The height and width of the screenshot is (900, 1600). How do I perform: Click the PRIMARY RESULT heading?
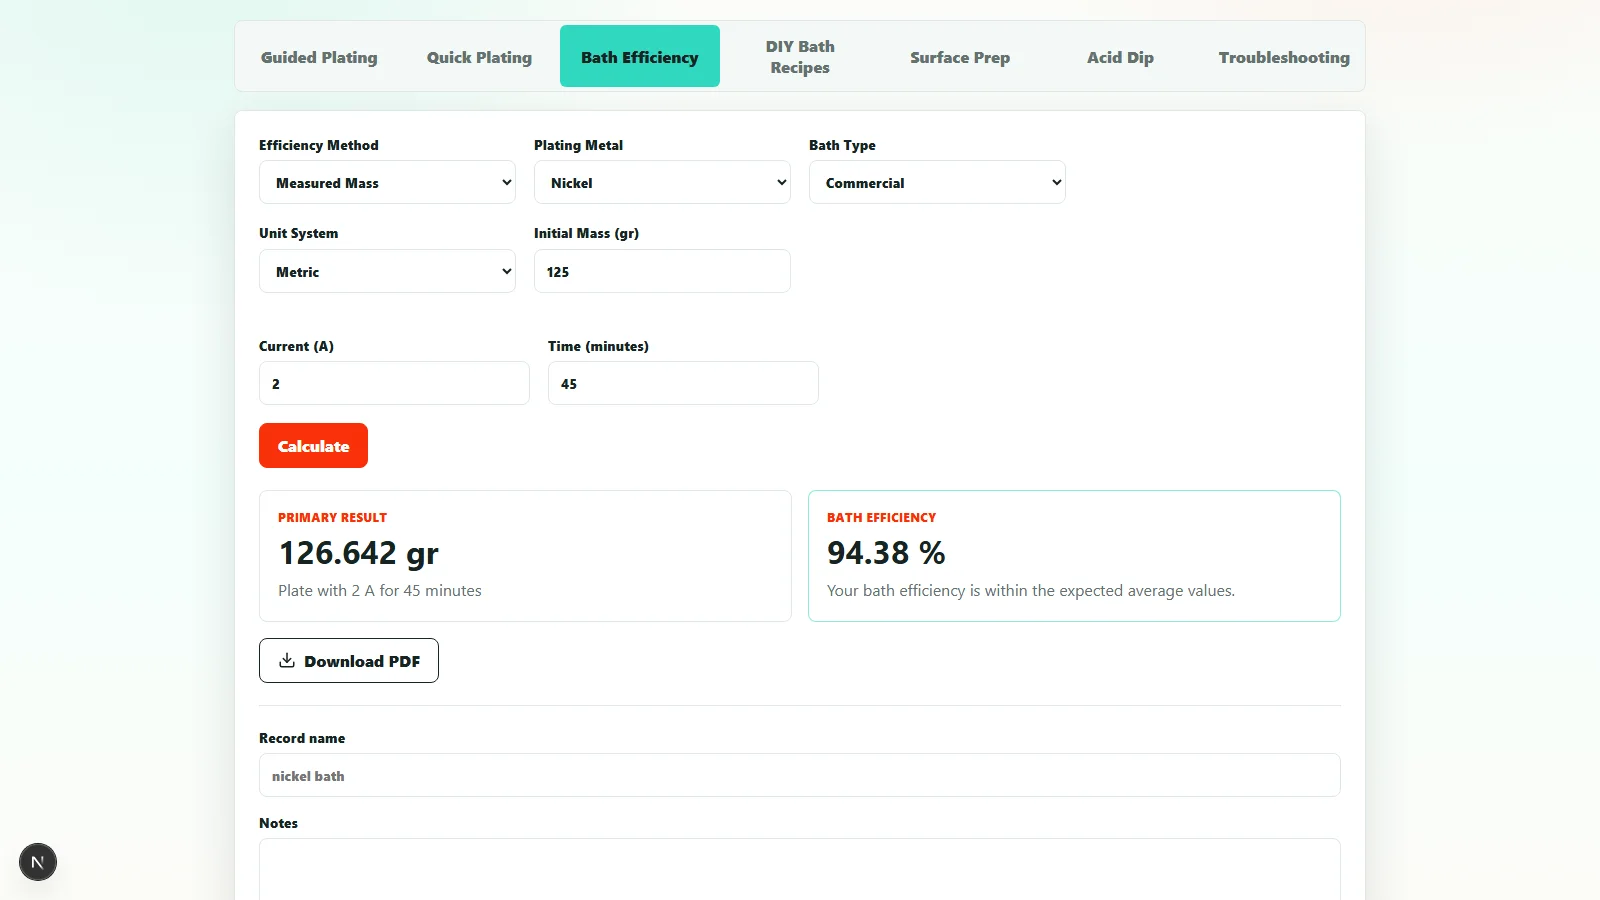click(332, 518)
